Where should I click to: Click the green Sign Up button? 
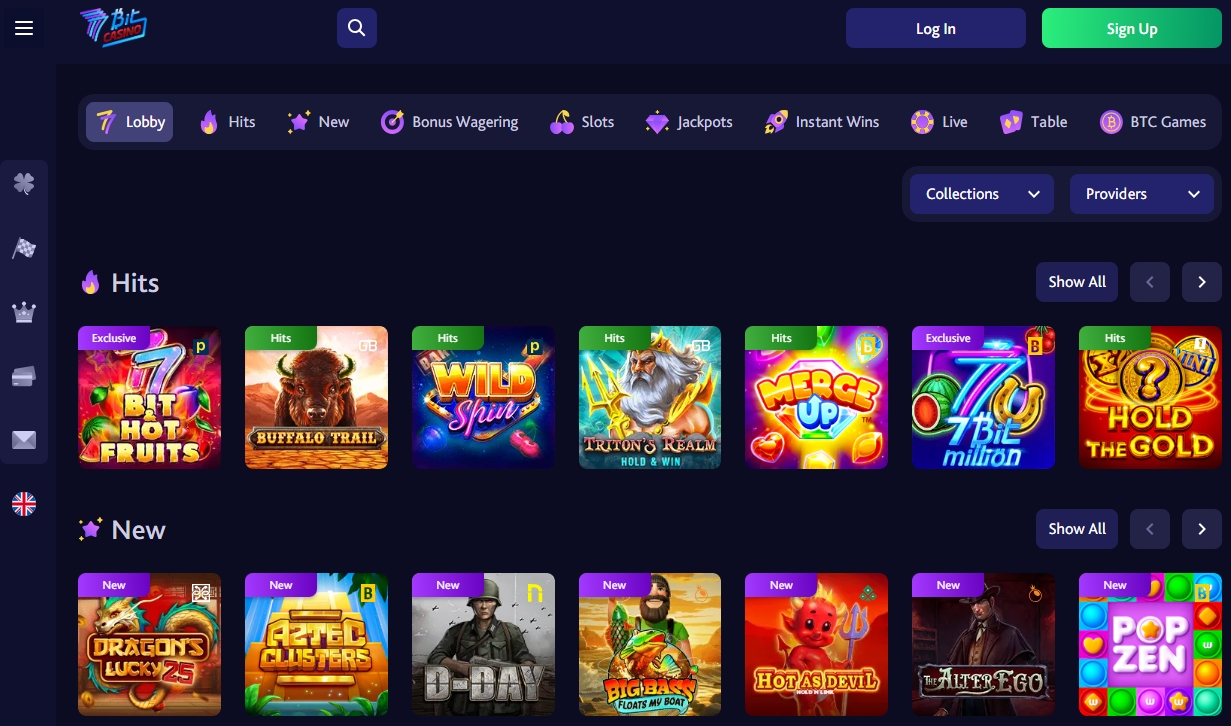[1132, 28]
